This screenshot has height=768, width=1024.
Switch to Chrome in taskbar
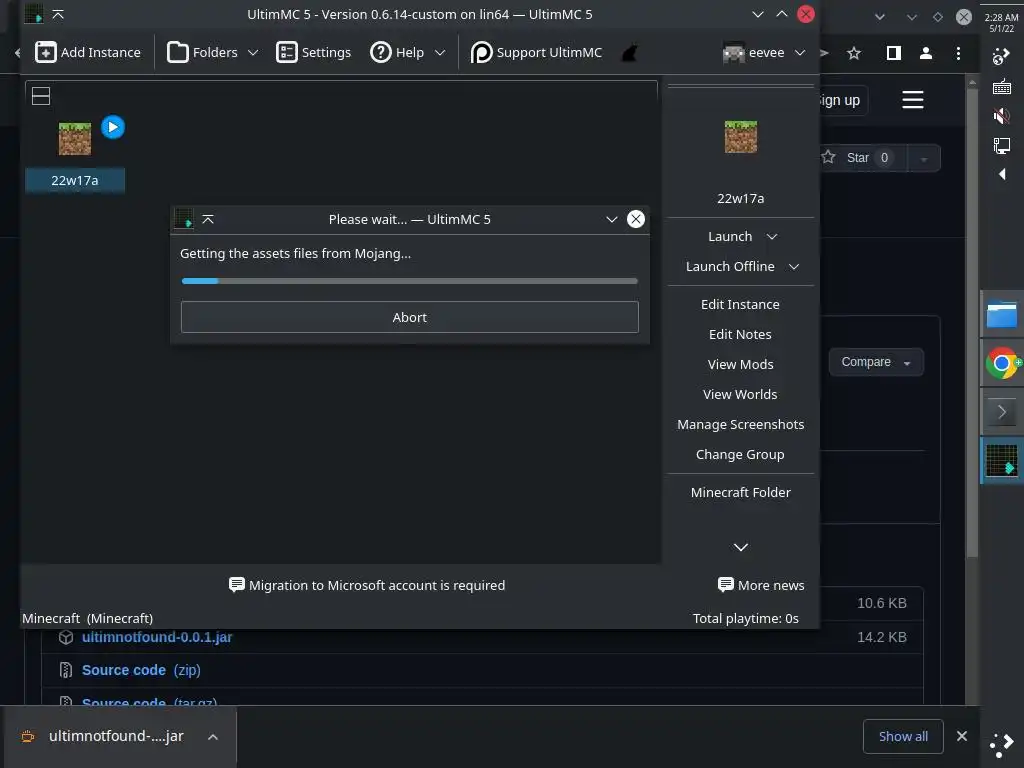point(1002,363)
